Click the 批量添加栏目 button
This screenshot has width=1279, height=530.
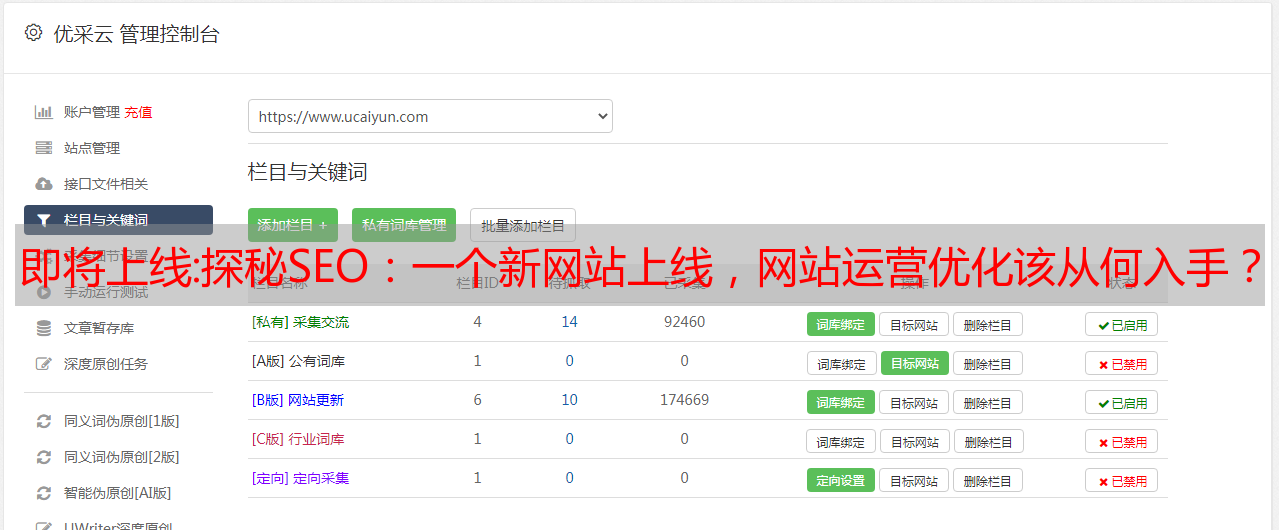tap(523, 225)
